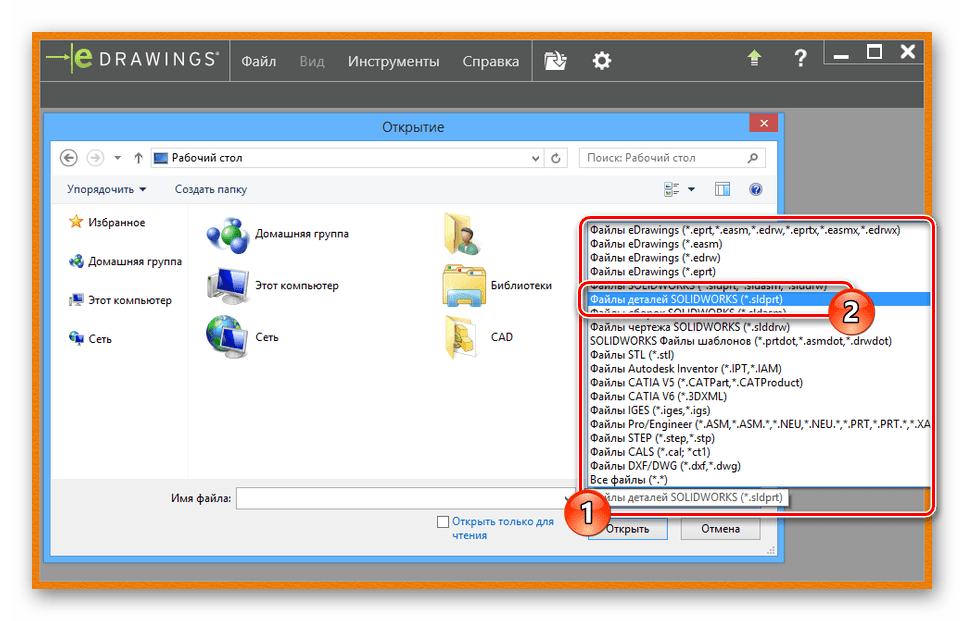Expand the view options dropdown arrow
The width and height of the screenshot is (964, 621).
coord(692,189)
